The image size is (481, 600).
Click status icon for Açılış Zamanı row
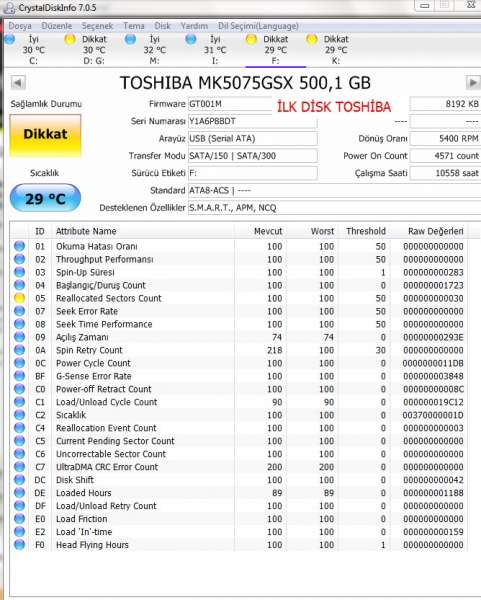pos(20,337)
